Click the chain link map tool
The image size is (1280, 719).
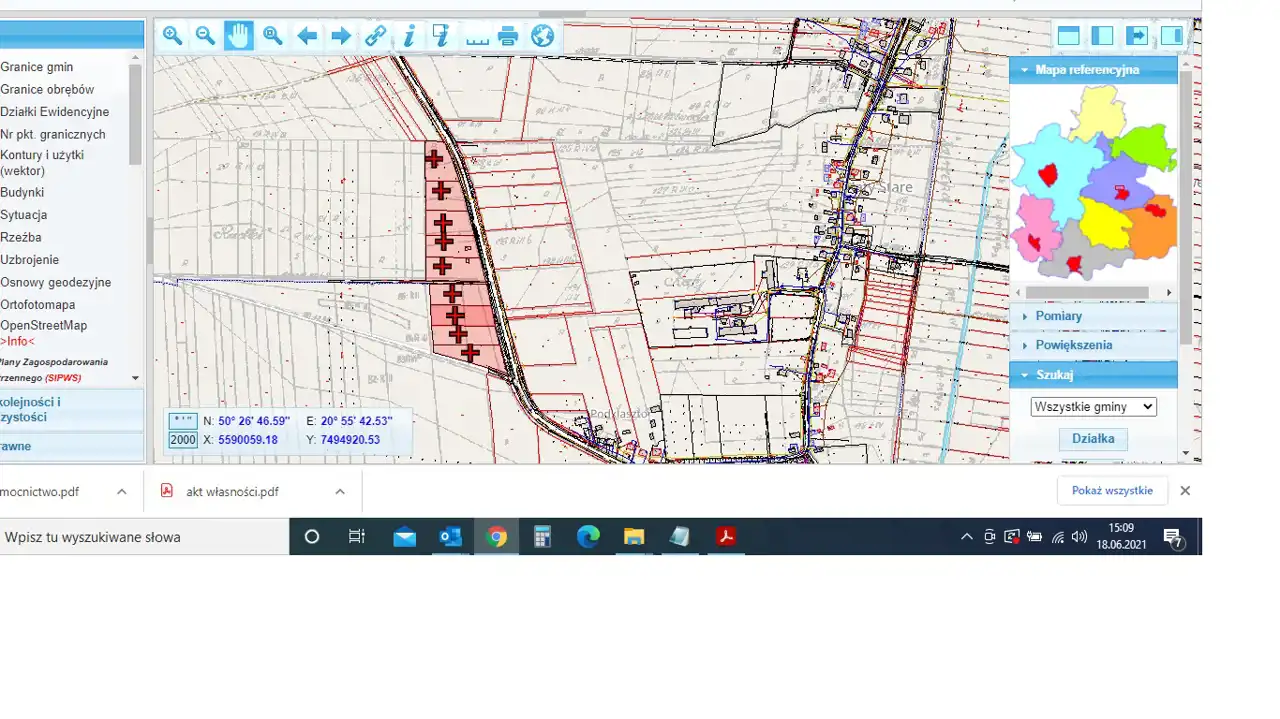coord(375,36)
